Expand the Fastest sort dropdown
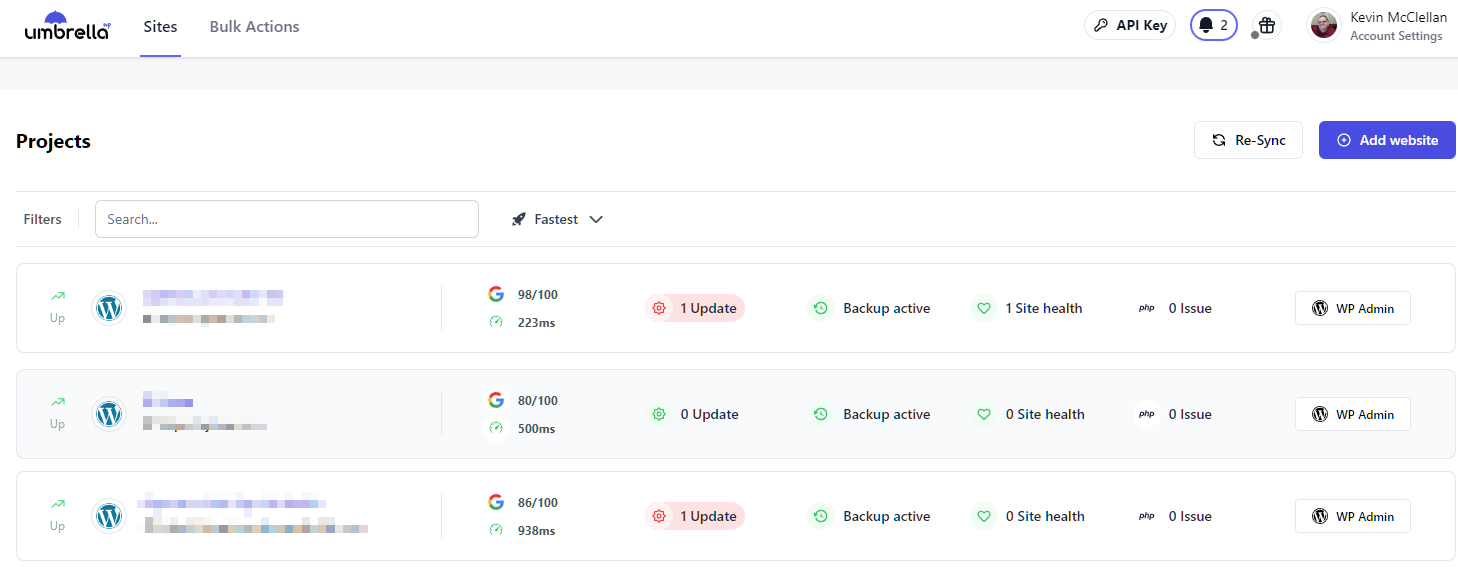The image size is (1458, 567). click(558, 219)
